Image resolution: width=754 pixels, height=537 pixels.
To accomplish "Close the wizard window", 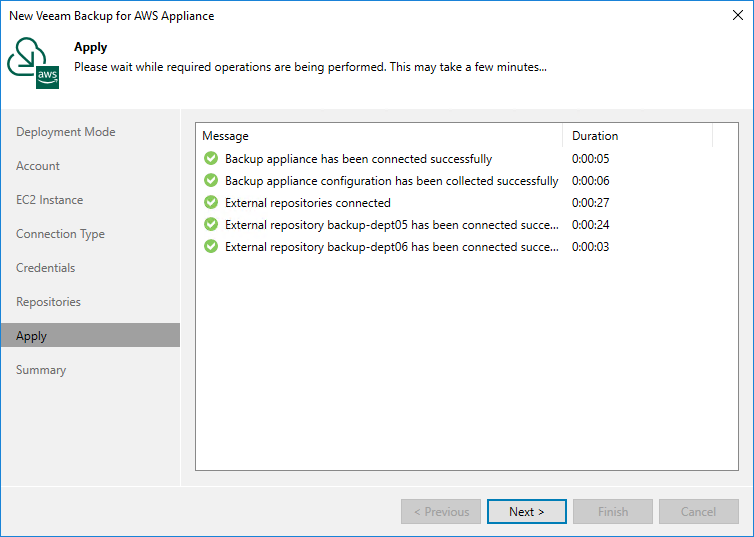I will point(736,16).
